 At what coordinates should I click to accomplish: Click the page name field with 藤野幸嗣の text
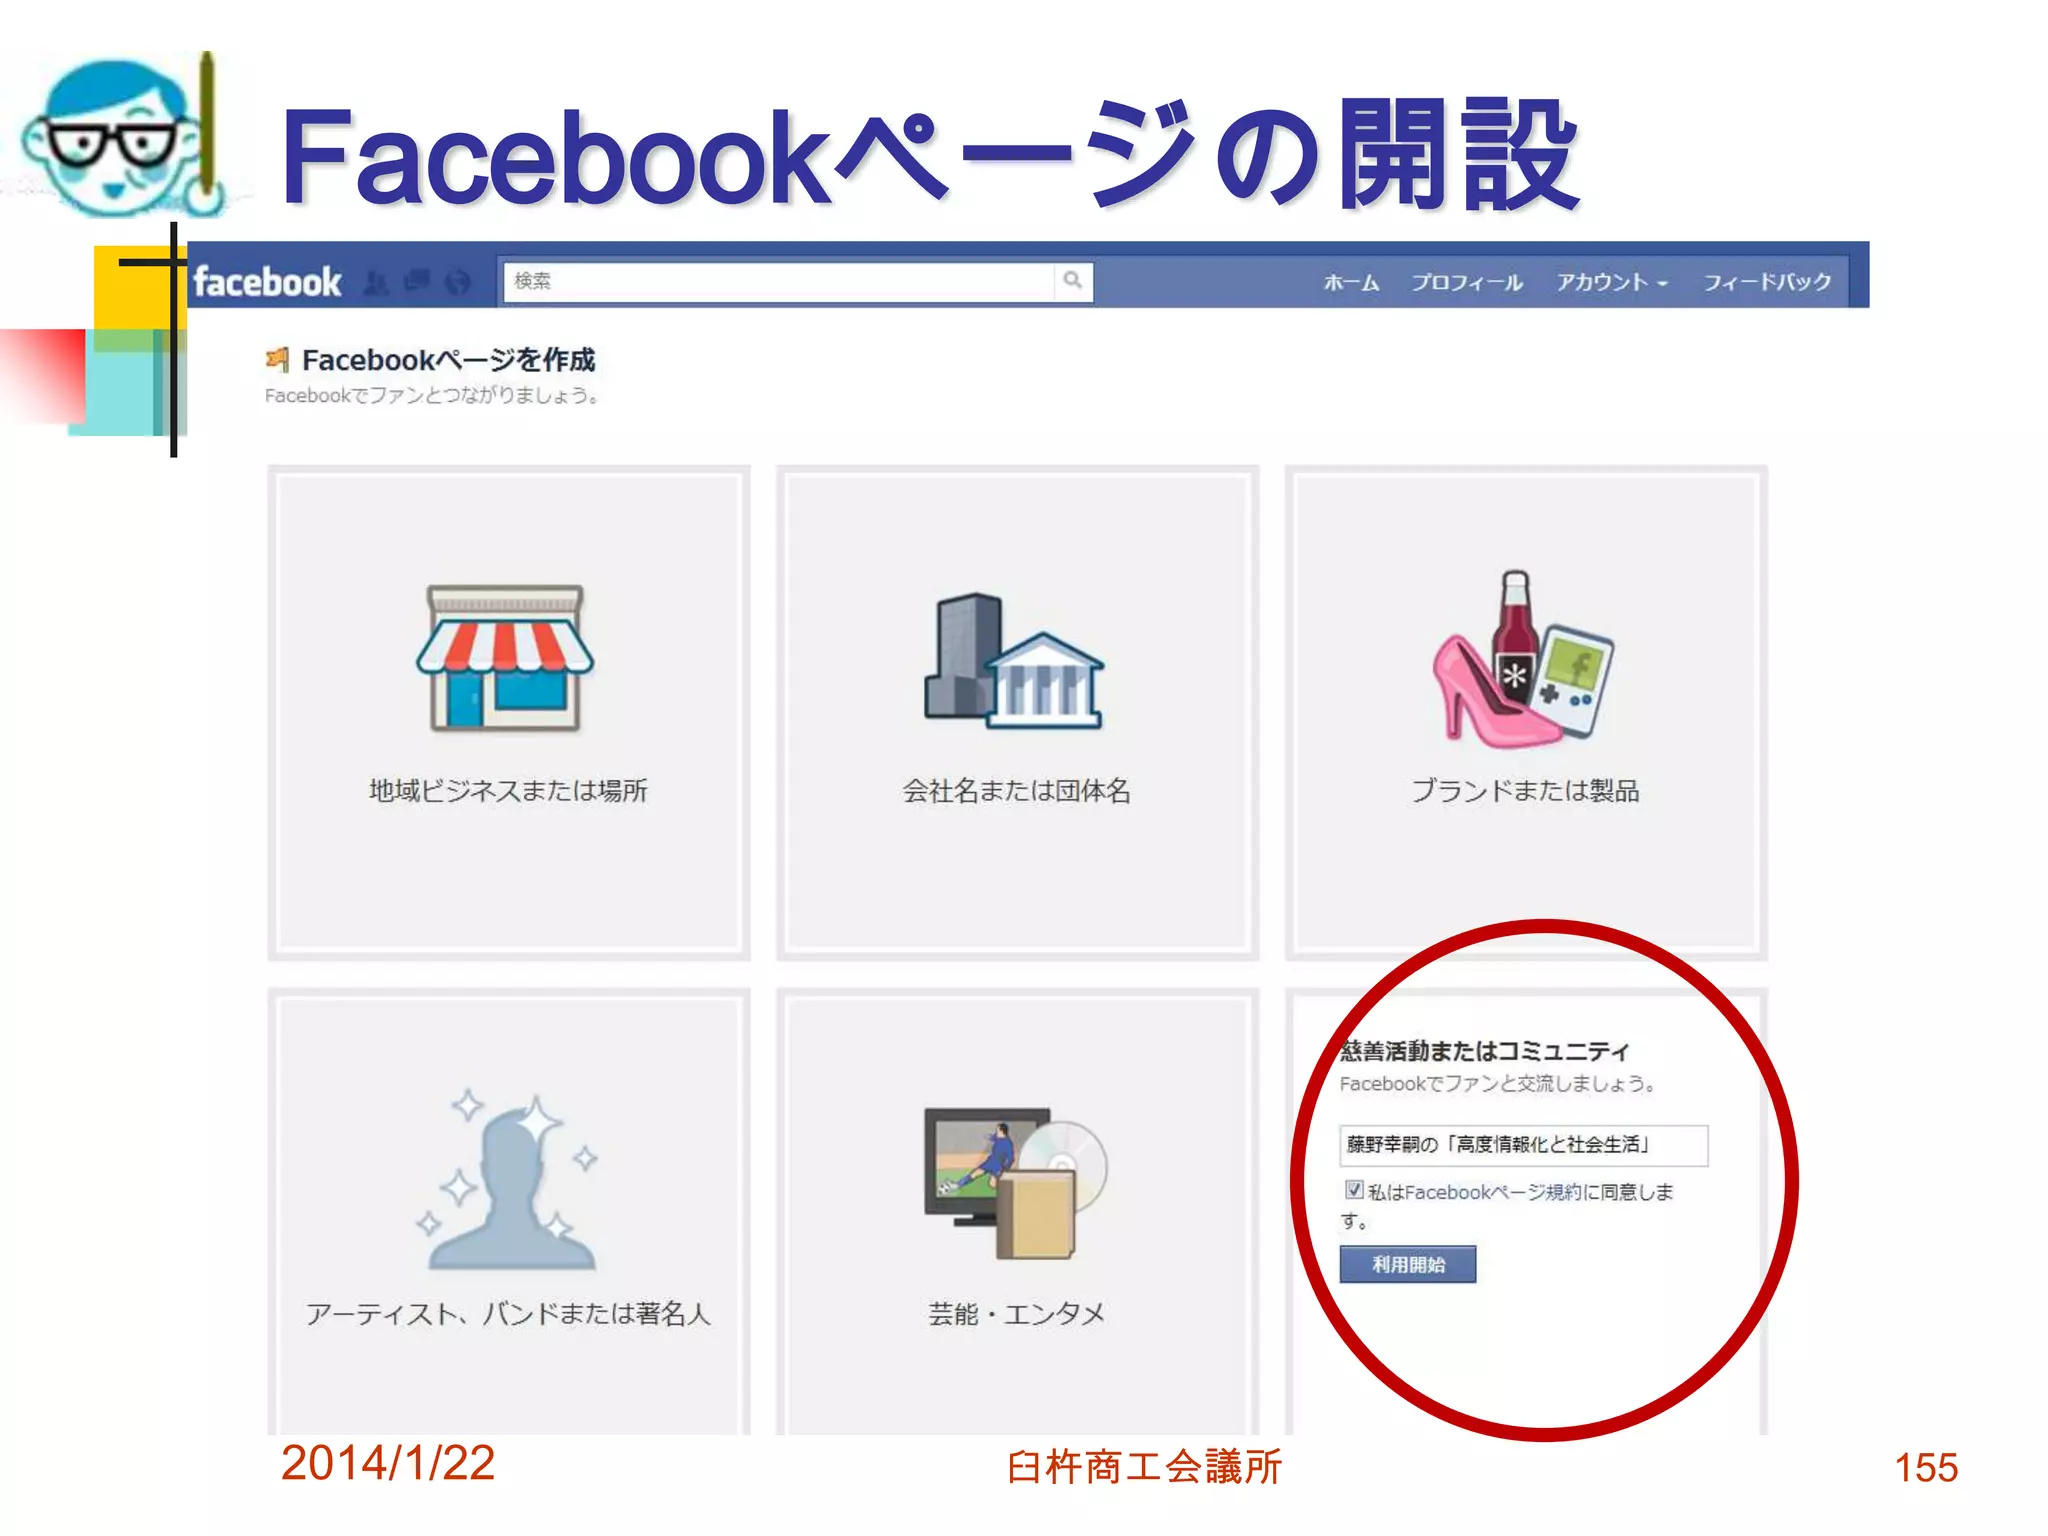[x=1523, y=1145]
